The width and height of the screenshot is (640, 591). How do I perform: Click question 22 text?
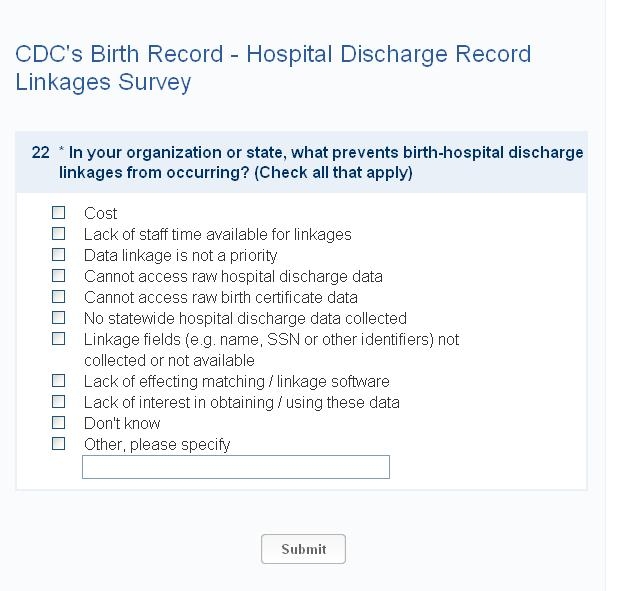[x=320, y=162]
